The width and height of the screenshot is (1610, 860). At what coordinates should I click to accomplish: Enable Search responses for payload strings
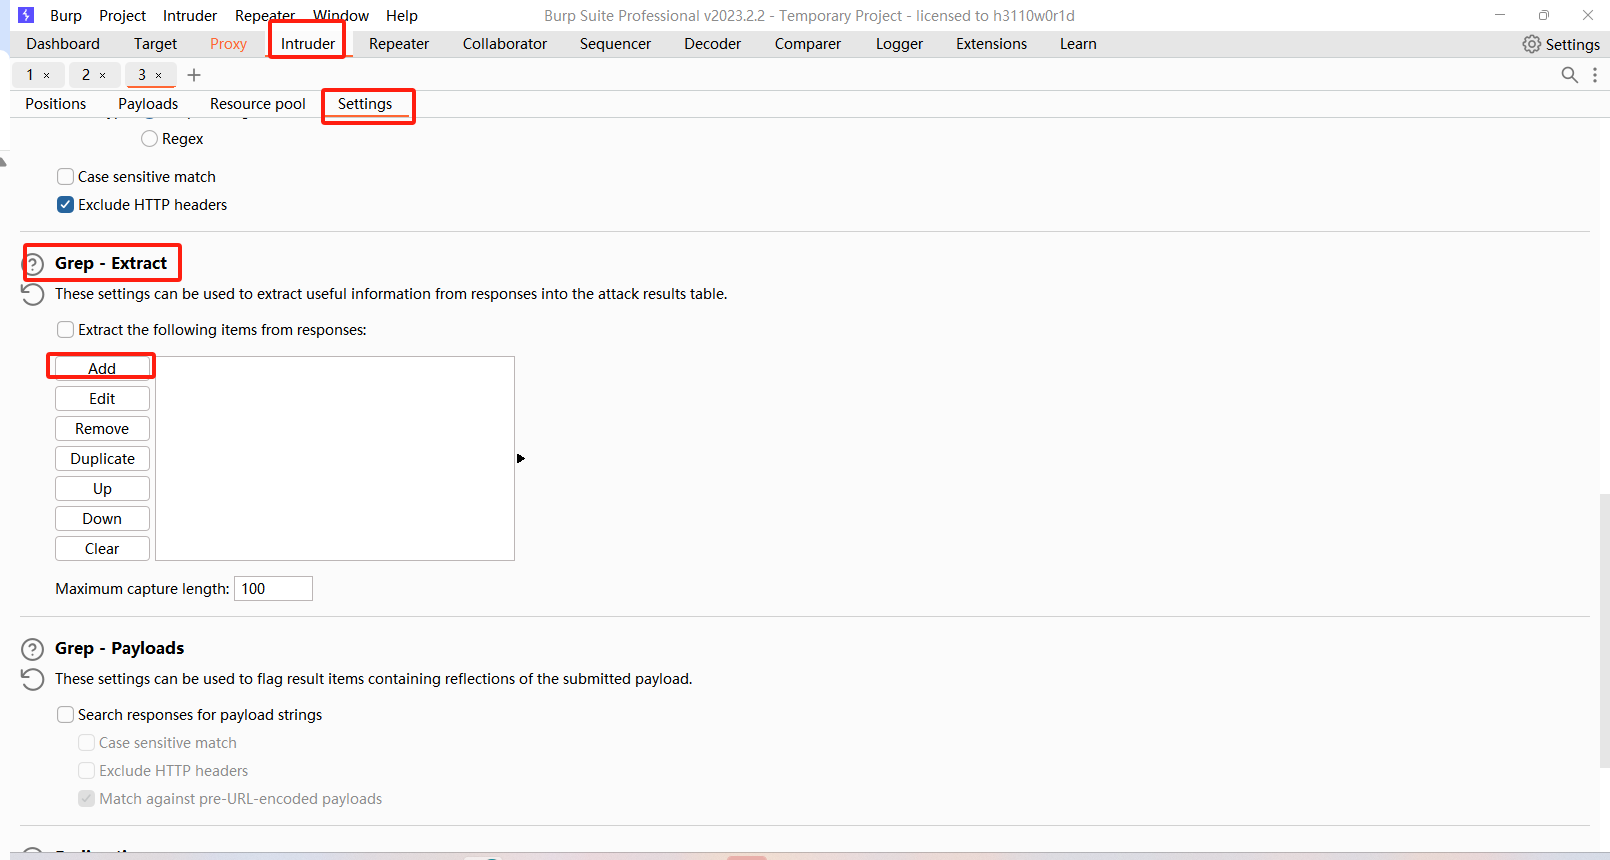(x=65, y=715)
